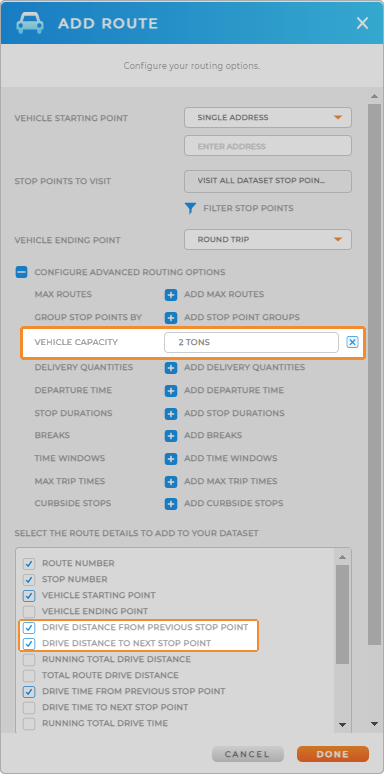Uncheck Vehicle Starting Point checkbox
This screenshot has height=775, width=384.
[29, 596]
